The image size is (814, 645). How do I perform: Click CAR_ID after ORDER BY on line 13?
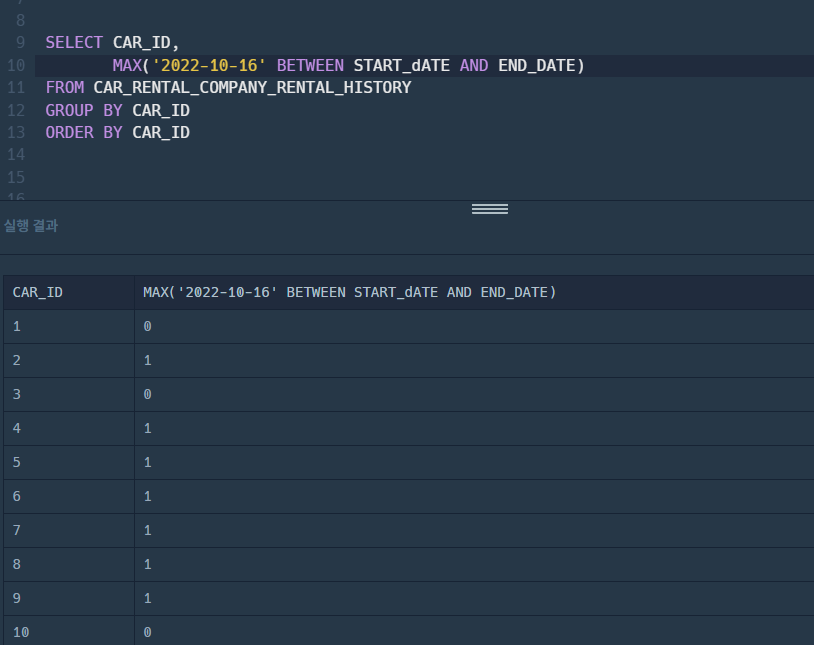point(161,132)
